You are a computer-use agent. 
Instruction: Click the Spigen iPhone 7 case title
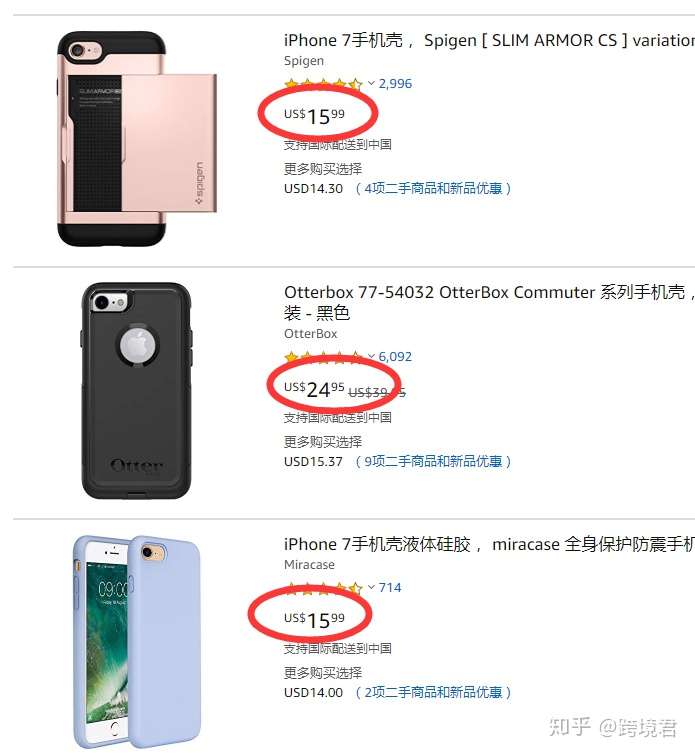click(x=489, y=40)
